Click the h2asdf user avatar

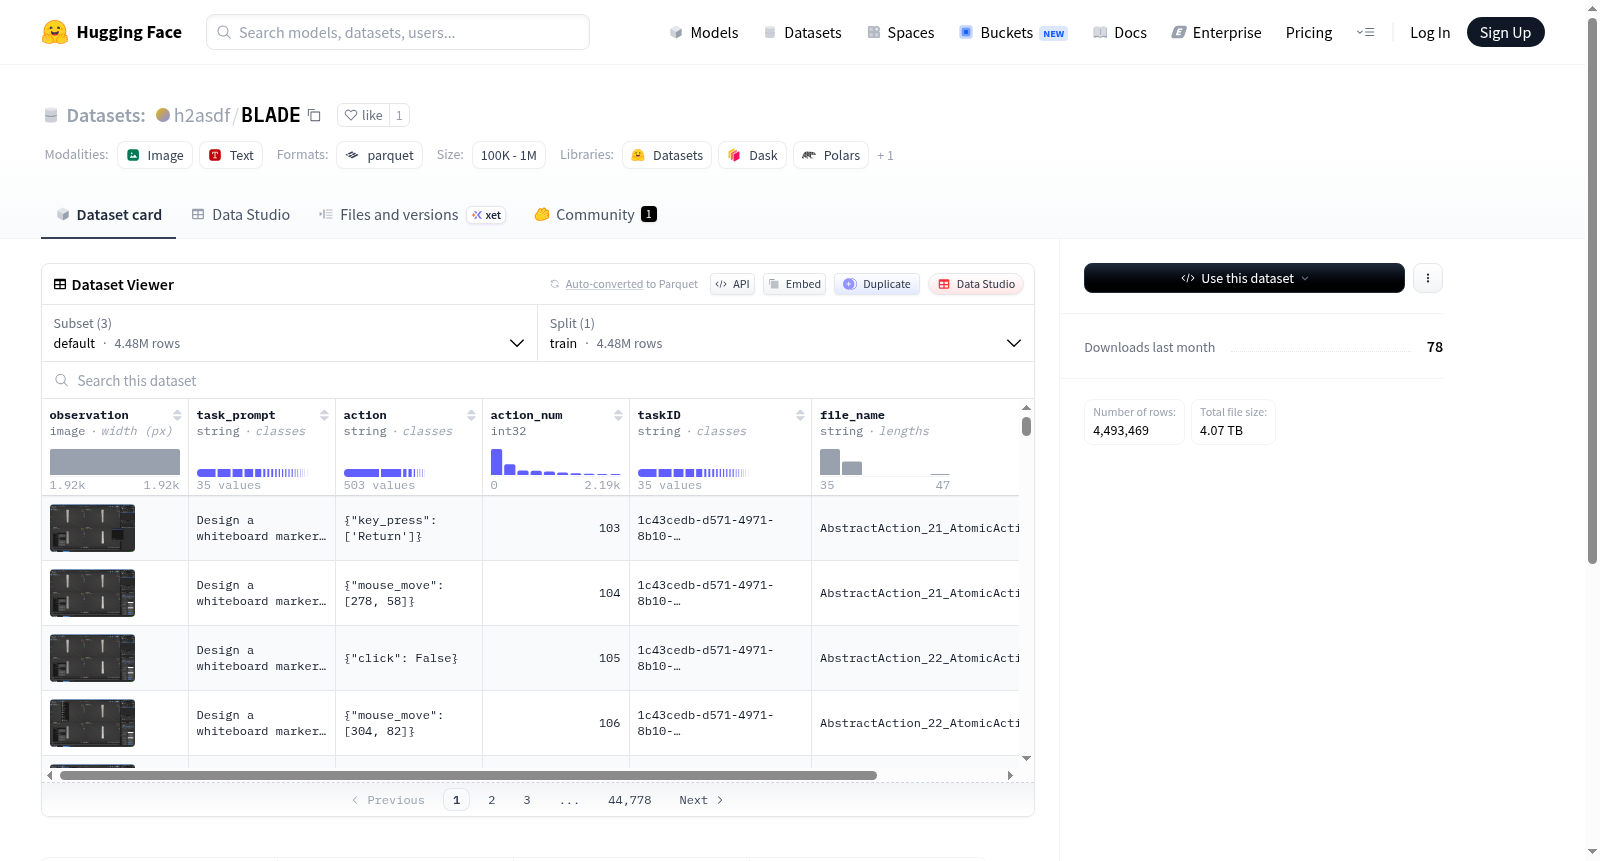[x=163, y=115]
